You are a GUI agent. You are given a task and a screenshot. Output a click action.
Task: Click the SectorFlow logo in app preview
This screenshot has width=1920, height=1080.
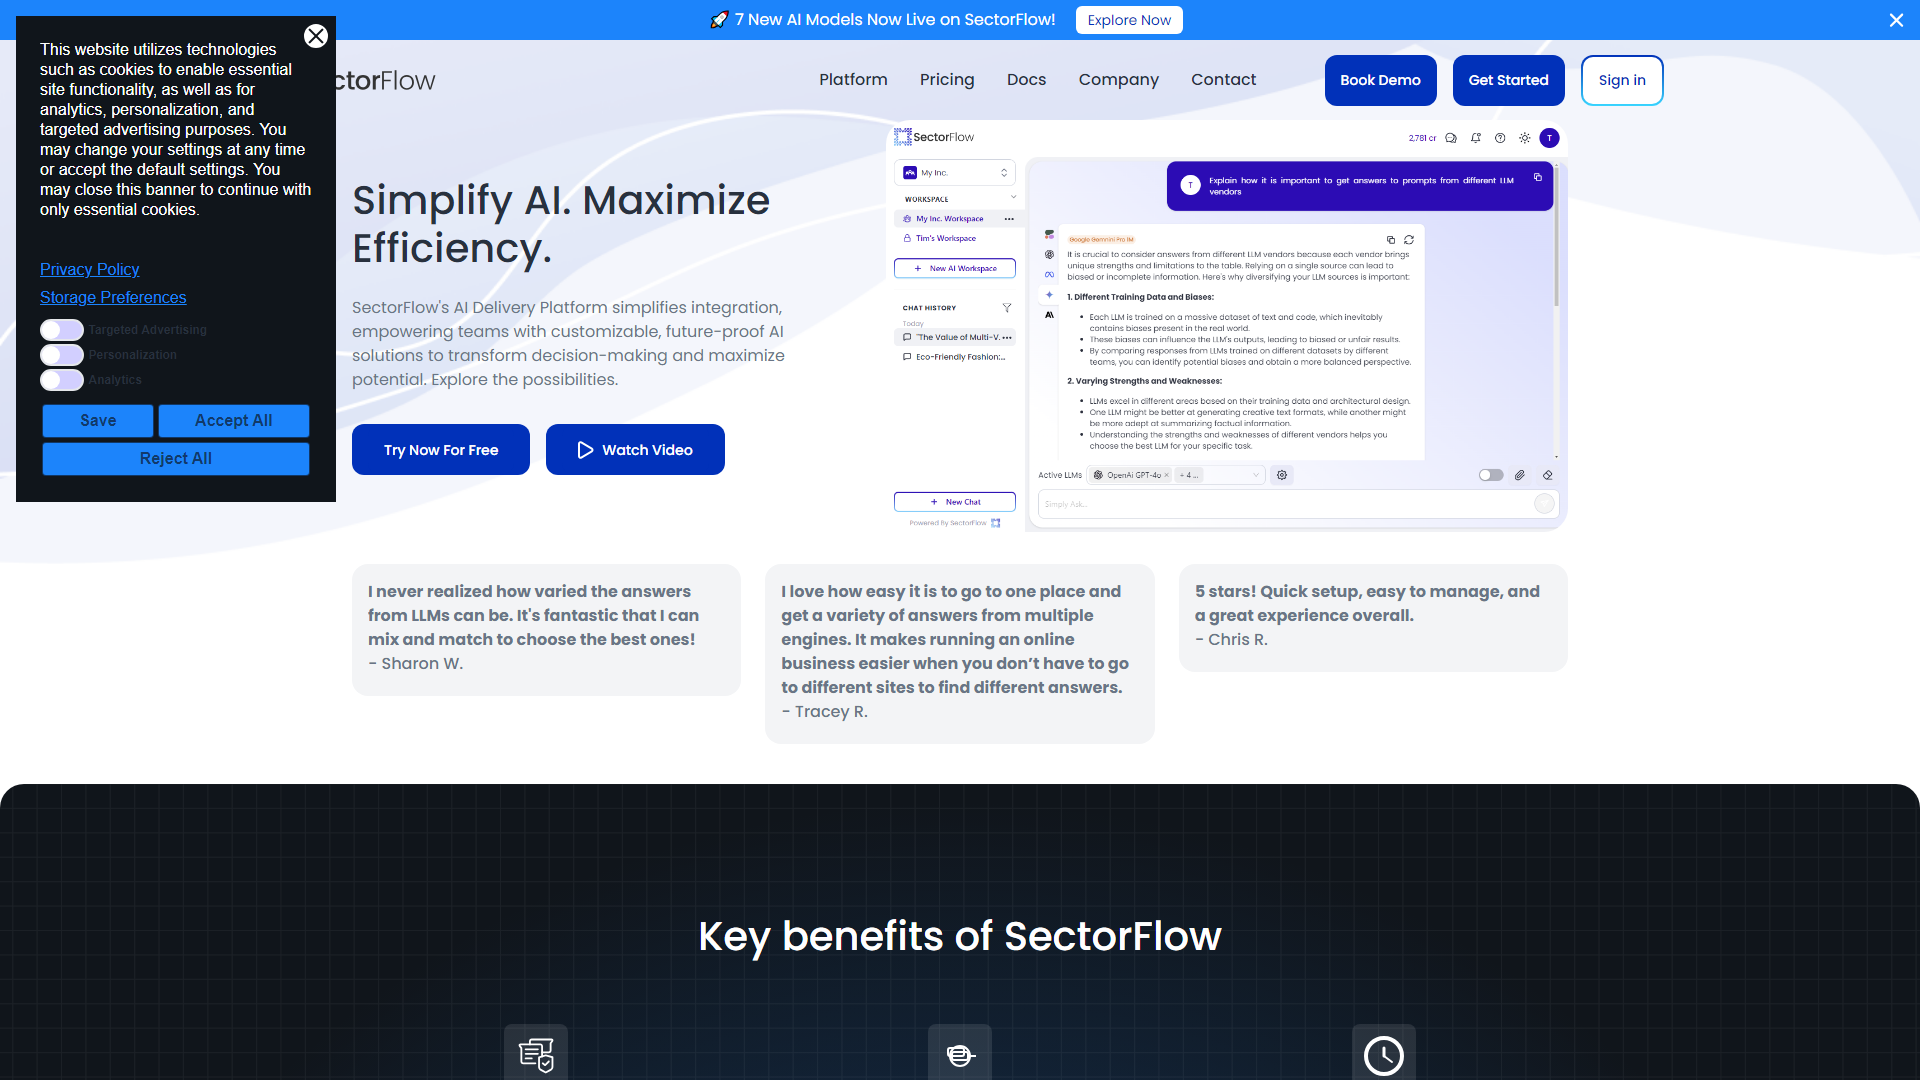934,137
